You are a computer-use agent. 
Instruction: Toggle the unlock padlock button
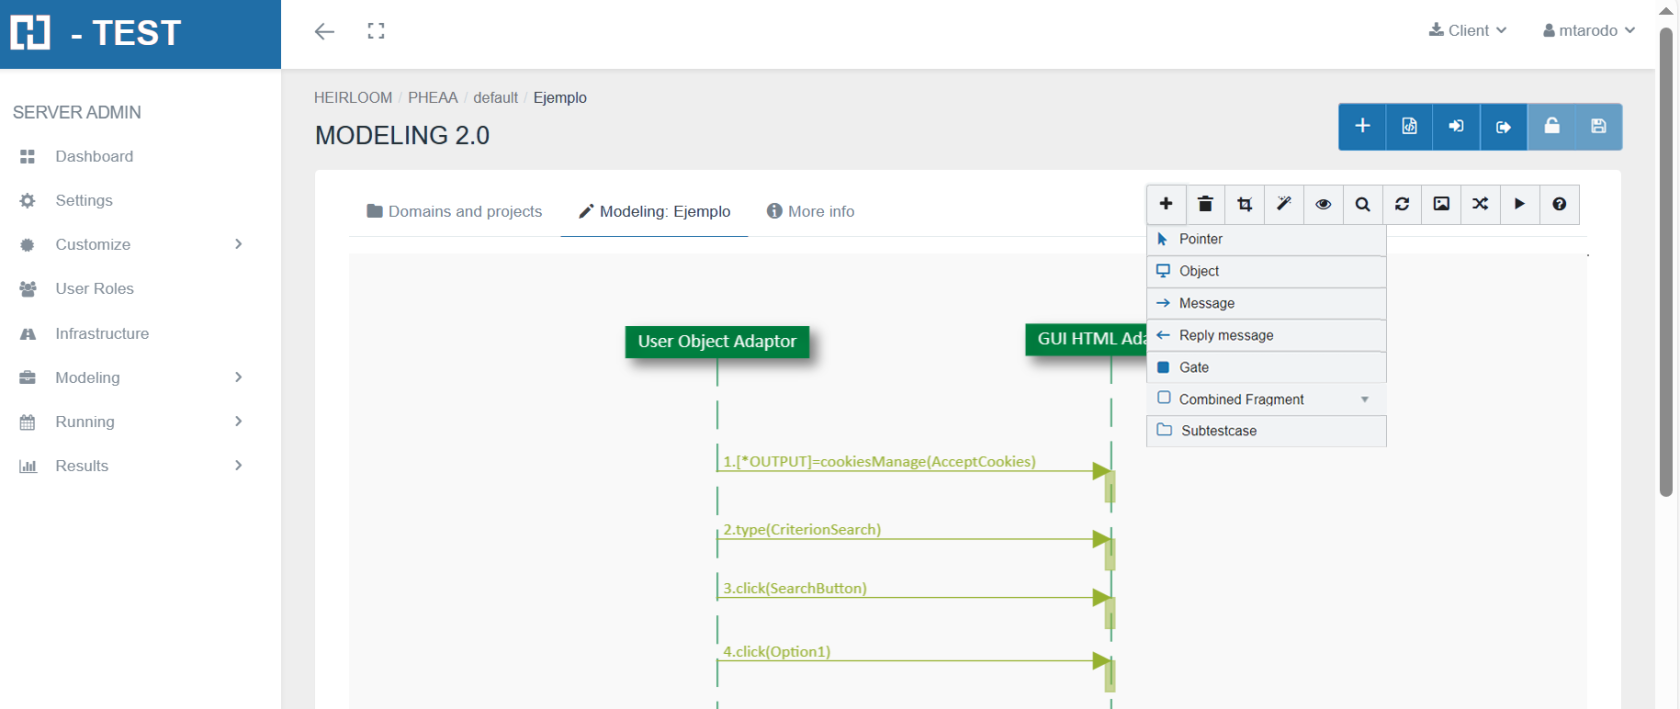click(x=1551, y=126)
